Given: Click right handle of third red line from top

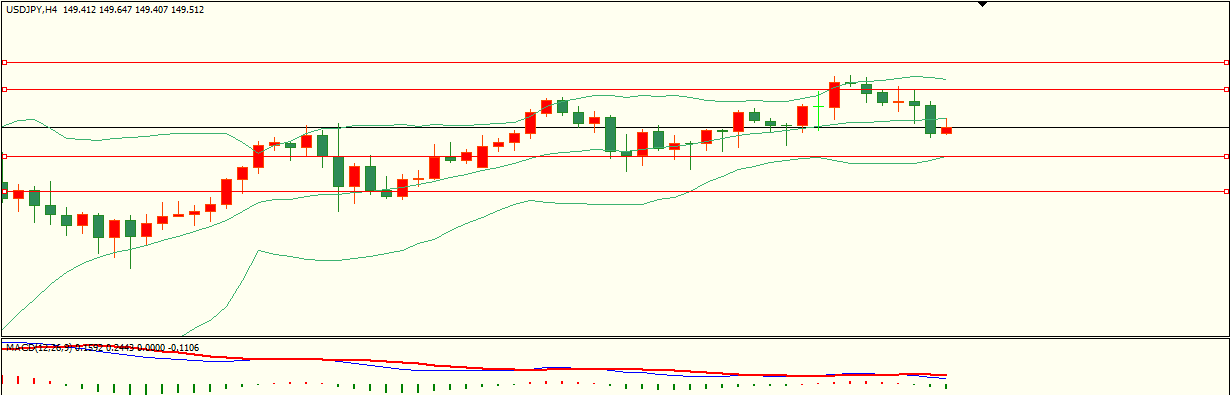Looking at the screenshot, I should pos(1226,156).
